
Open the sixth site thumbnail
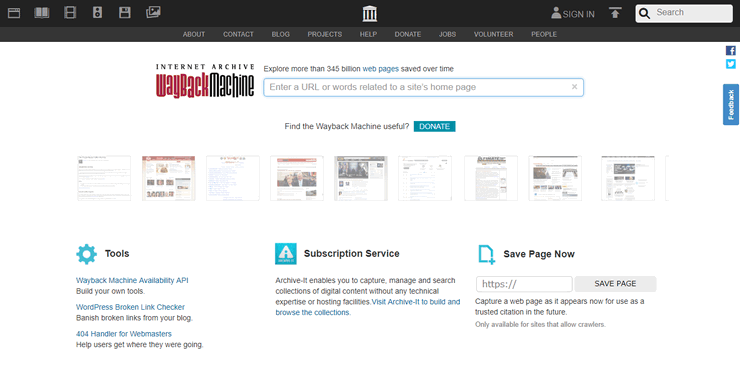pos(425,178)
